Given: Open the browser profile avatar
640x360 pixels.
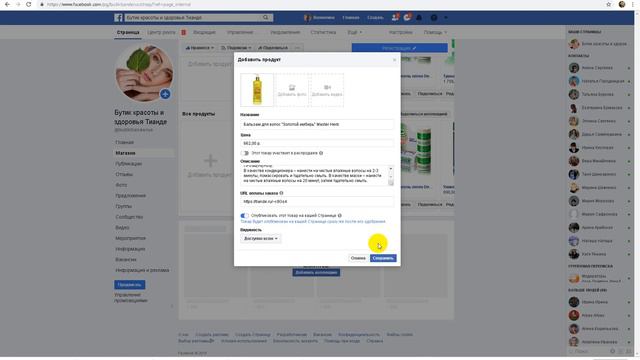Looking at the screenshot, I should pos(622,4).
